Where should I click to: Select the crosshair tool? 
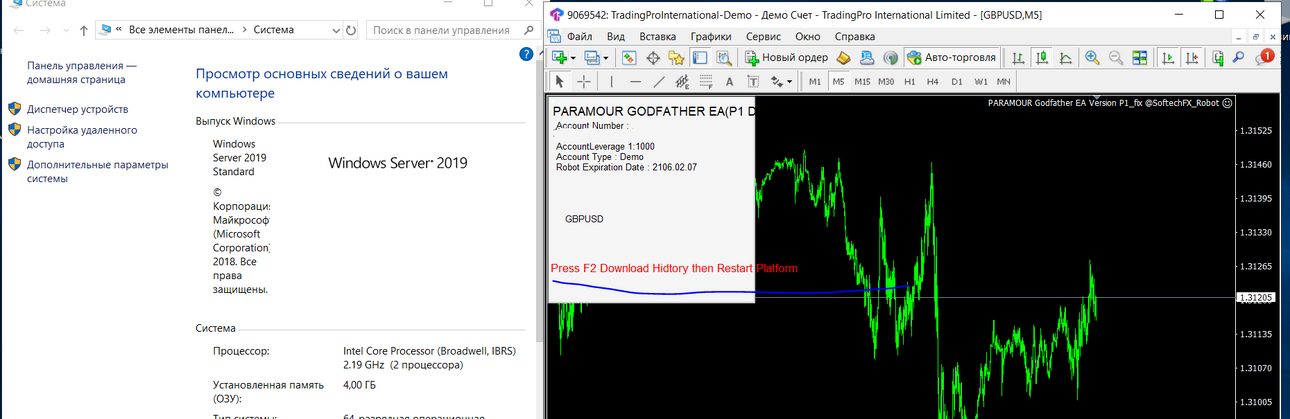(583, 81)
